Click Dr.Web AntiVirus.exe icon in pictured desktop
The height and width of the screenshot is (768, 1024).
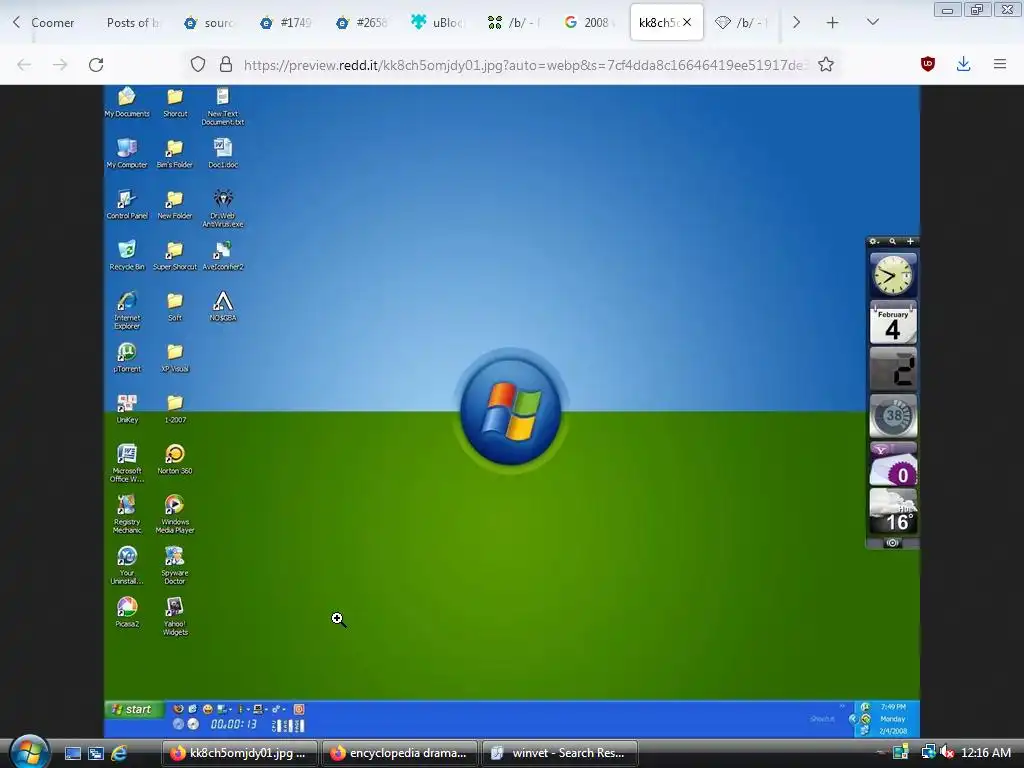[223, 208]
